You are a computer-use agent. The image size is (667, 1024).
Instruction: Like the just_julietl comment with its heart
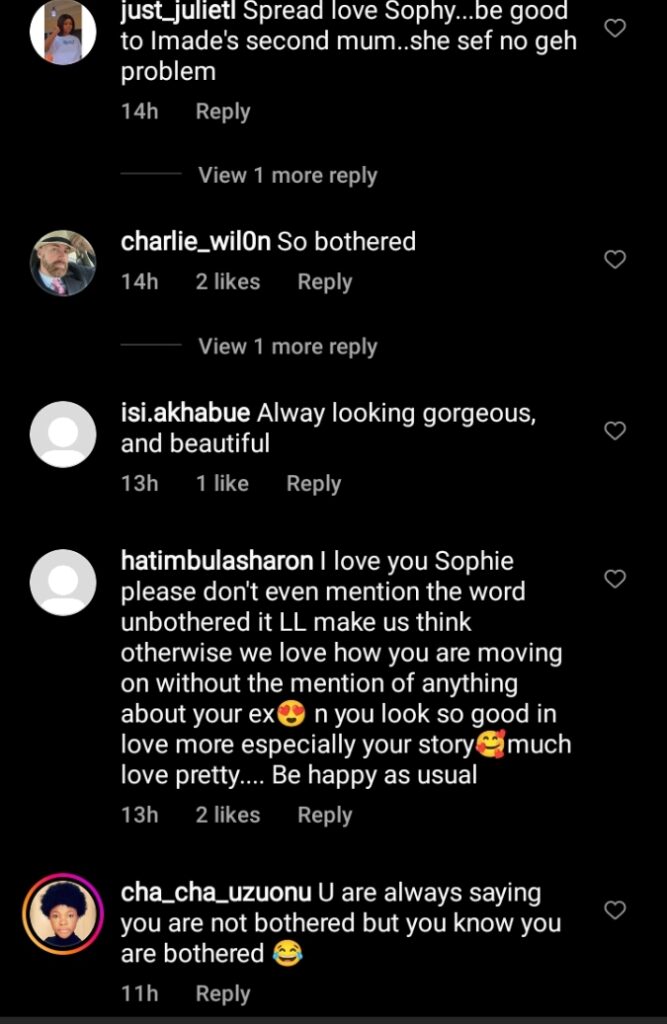tap(616, 28)
